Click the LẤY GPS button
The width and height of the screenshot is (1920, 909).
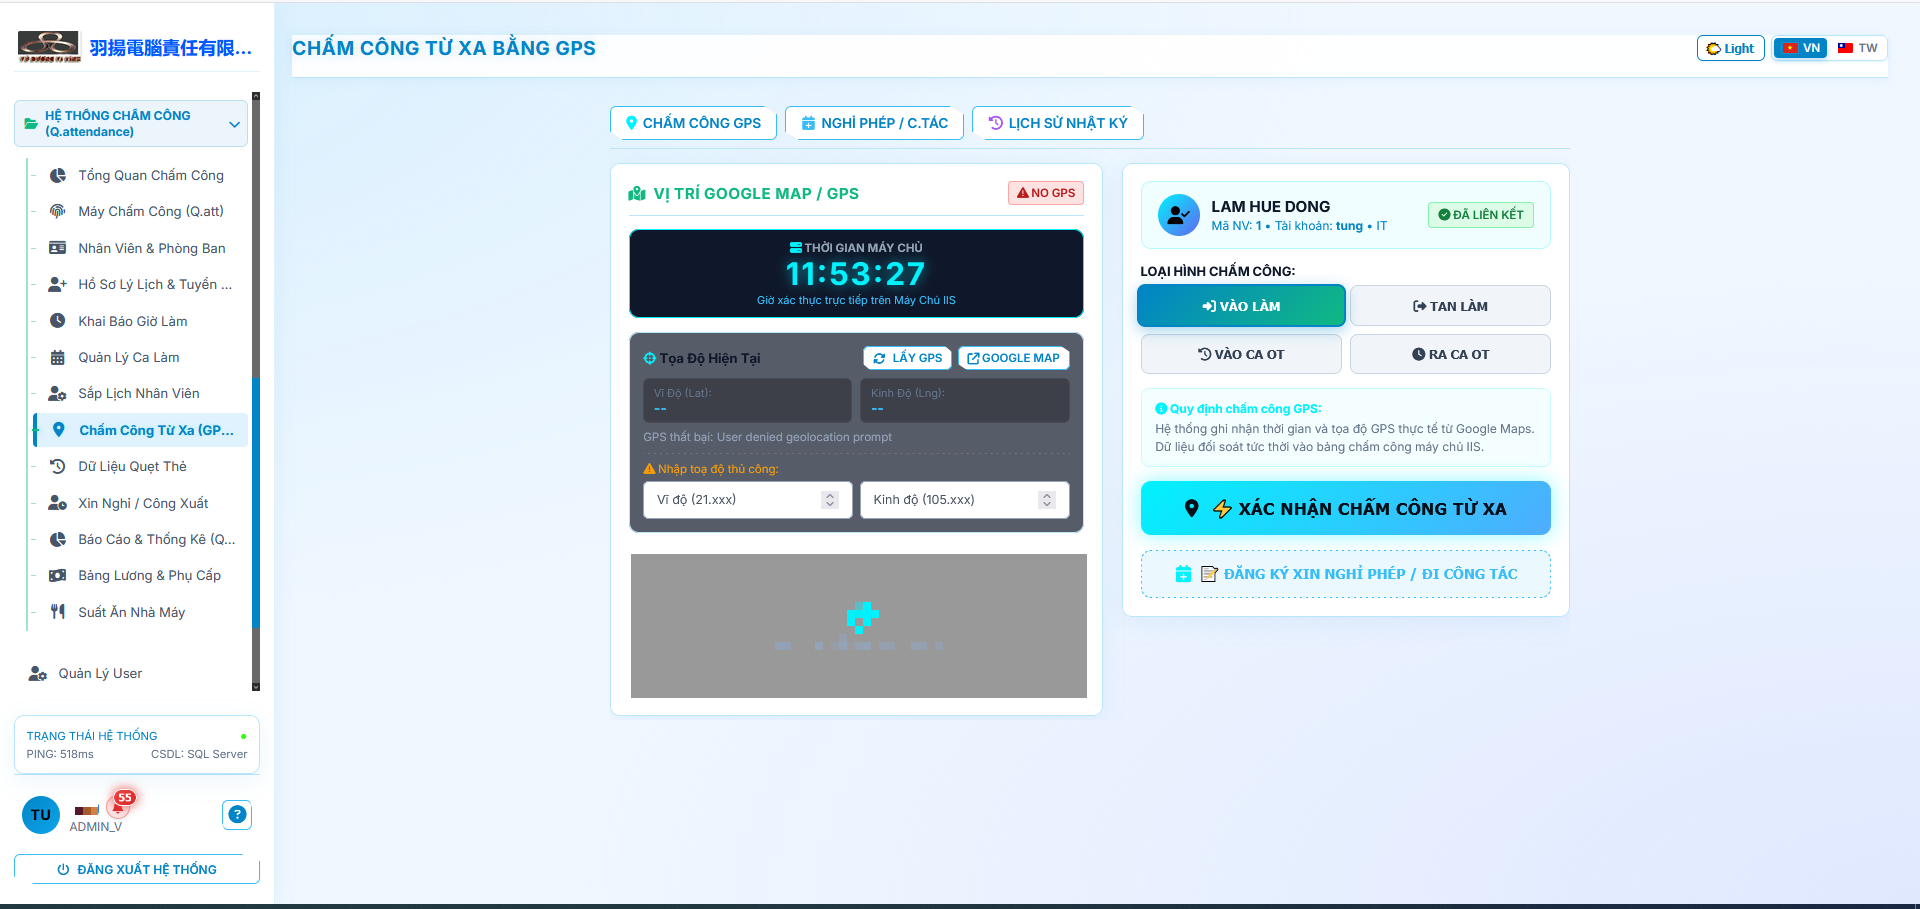coord(907,358)
